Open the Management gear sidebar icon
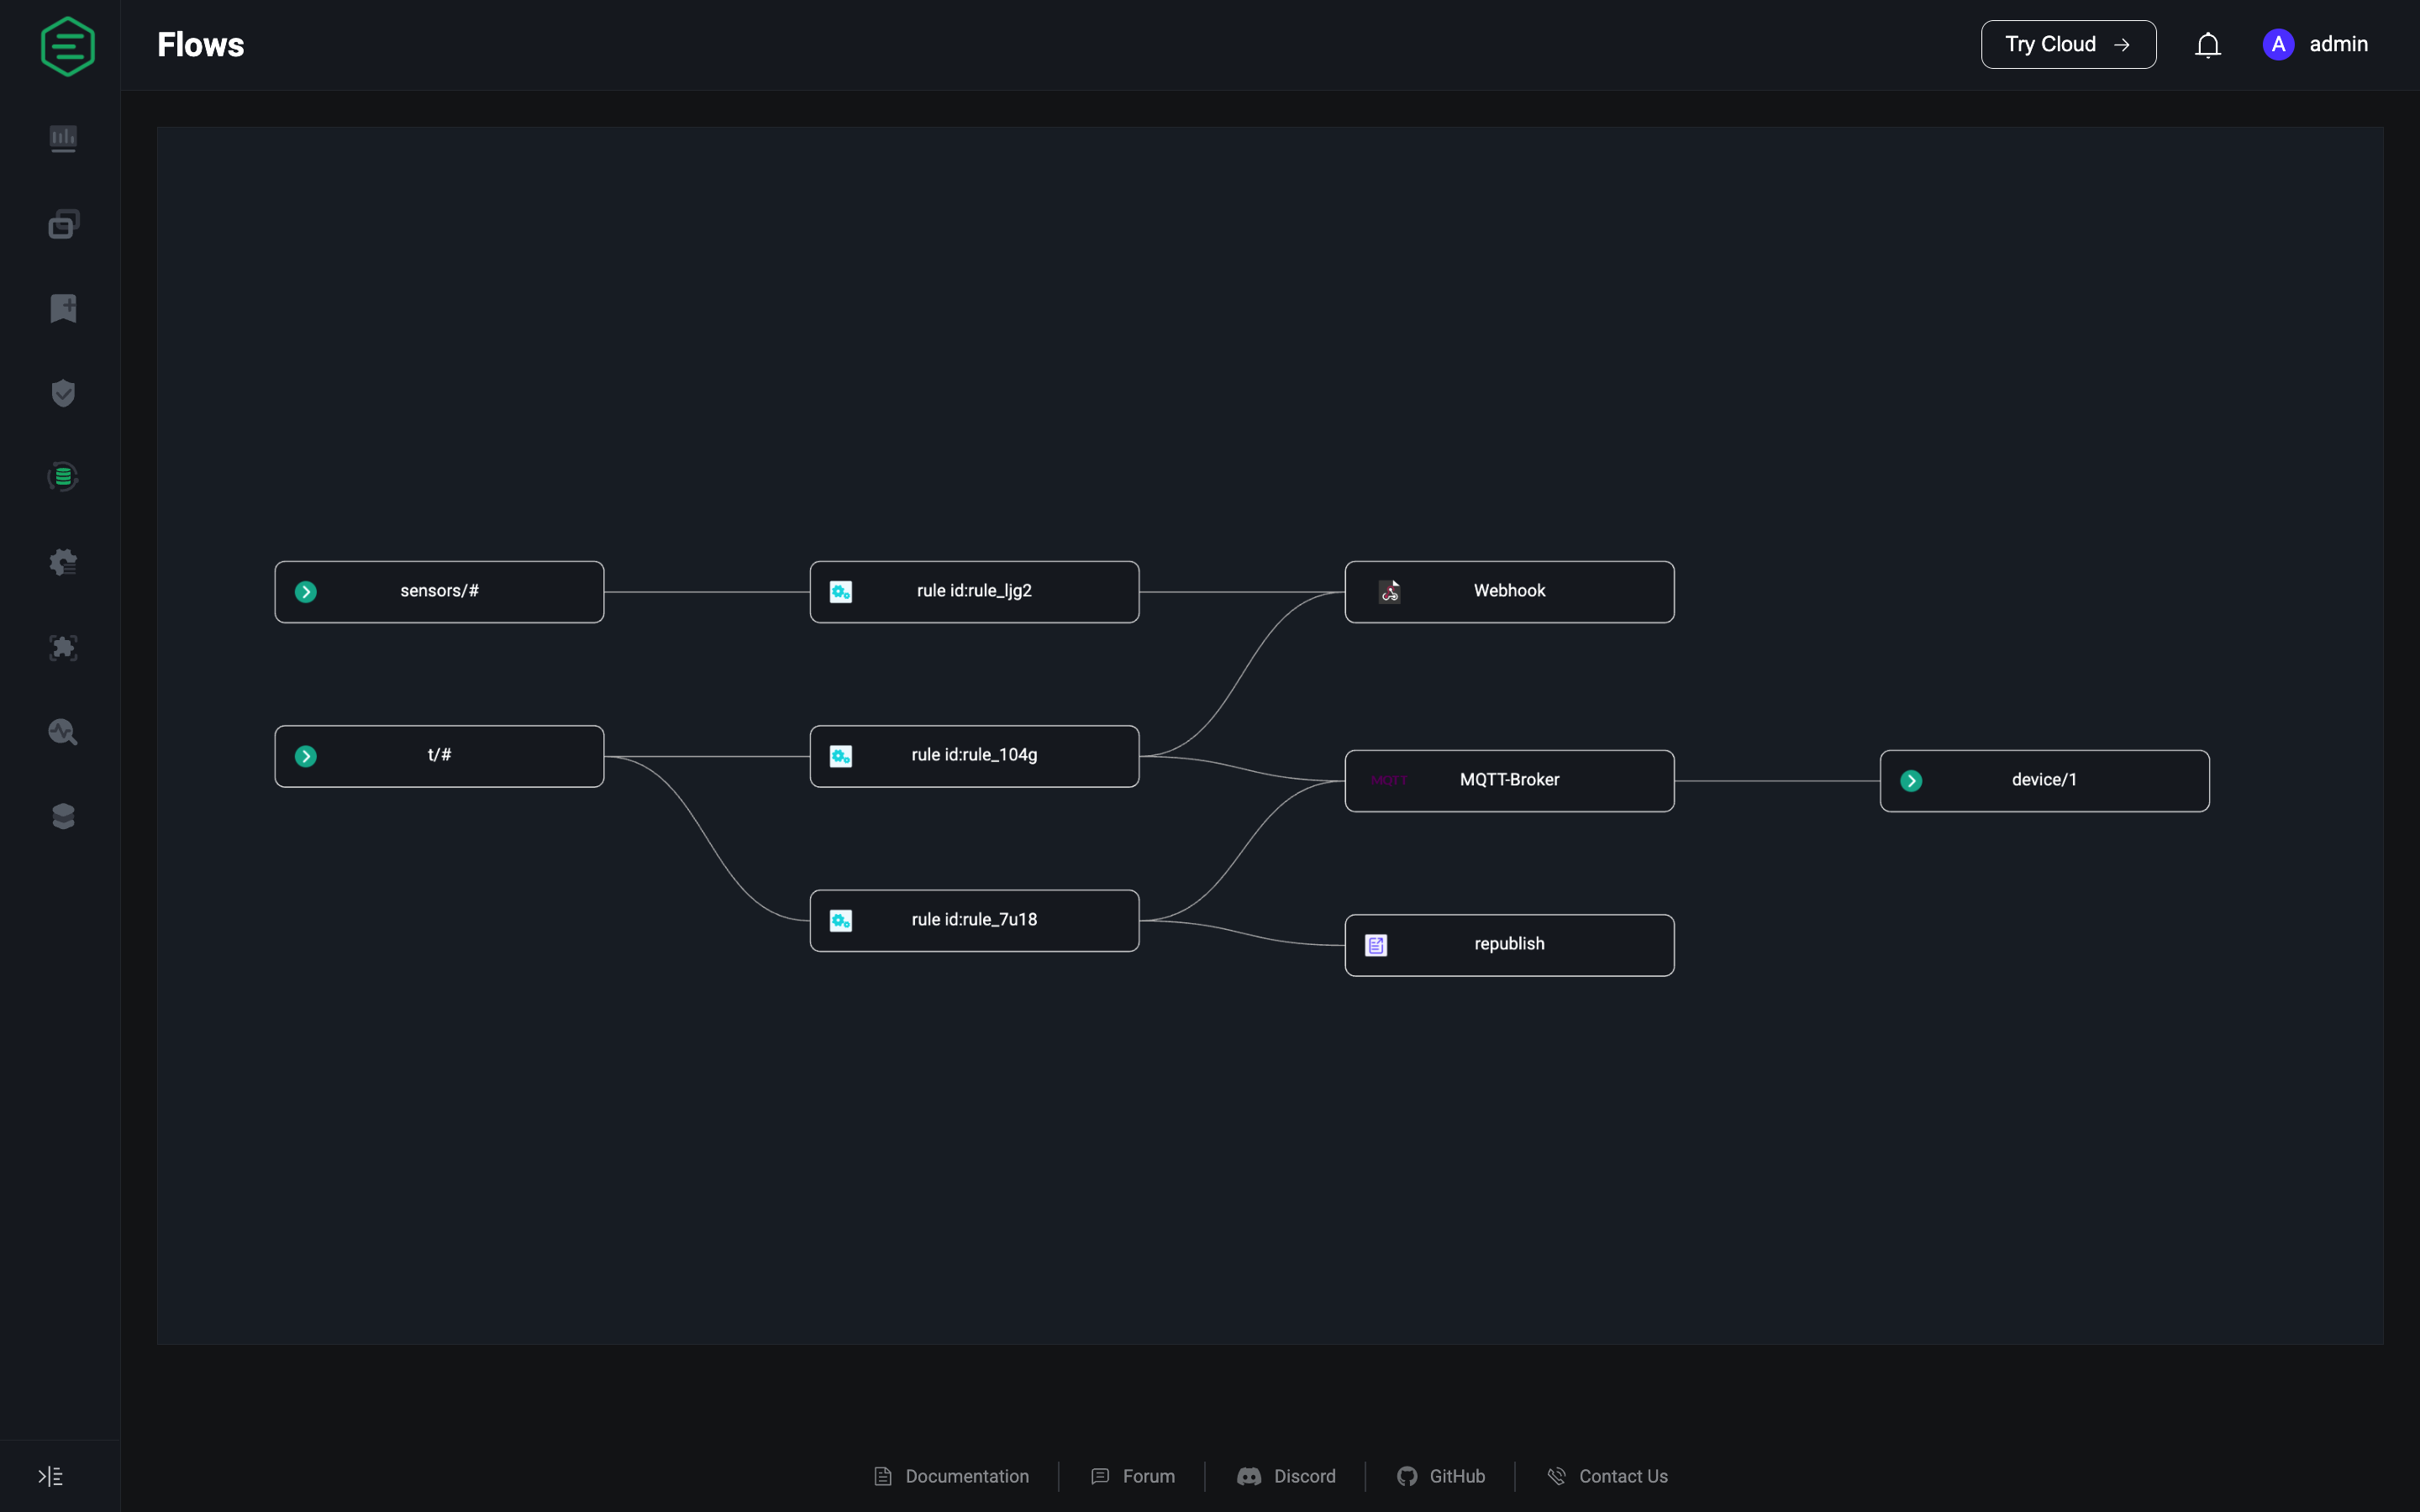The height and width of the screenshot is (1512, 2420). coord(63,562)
